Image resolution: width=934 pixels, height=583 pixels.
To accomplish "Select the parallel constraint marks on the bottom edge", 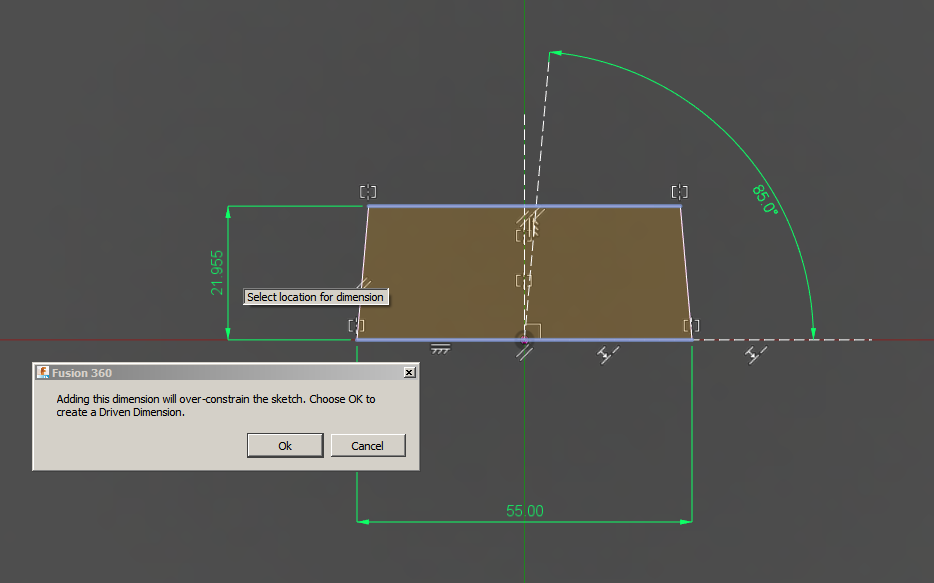I will coord(524,351).
